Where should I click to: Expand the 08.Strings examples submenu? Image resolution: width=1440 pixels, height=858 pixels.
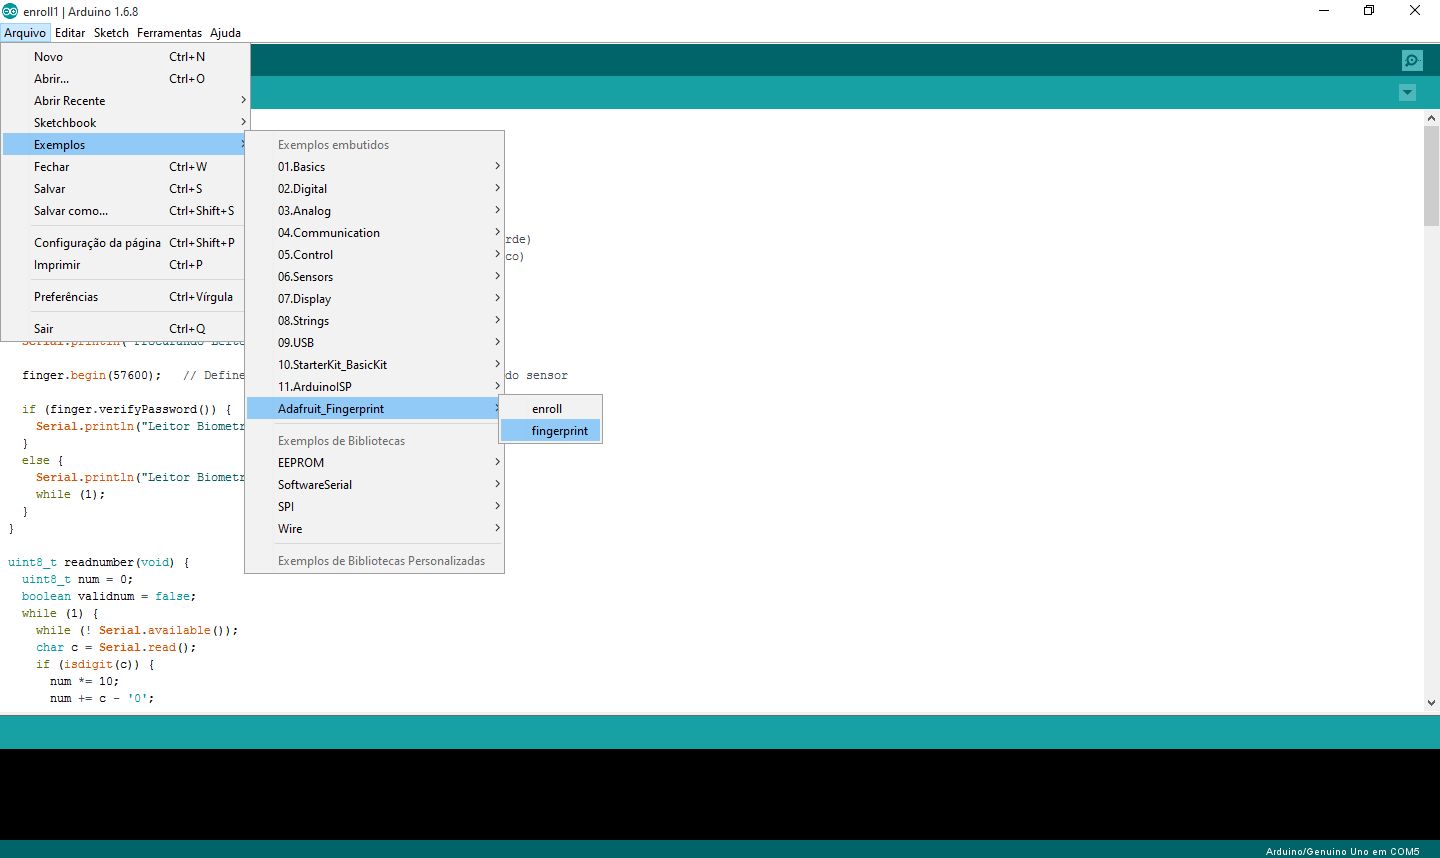click(374, 321)
